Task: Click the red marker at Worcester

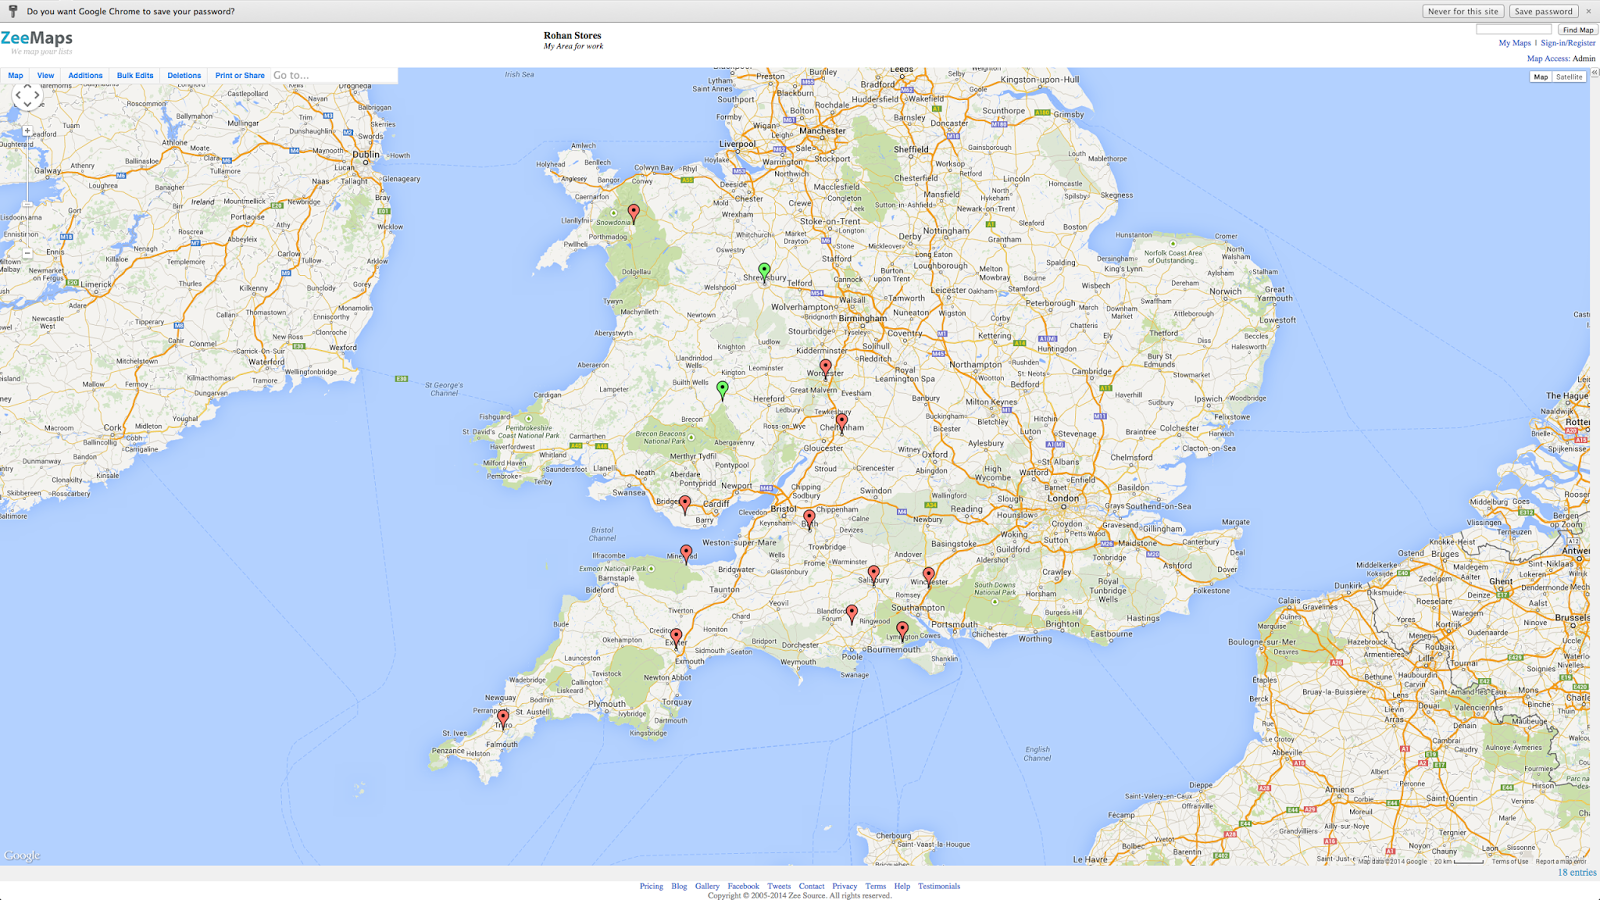Action: coord(825,367)
